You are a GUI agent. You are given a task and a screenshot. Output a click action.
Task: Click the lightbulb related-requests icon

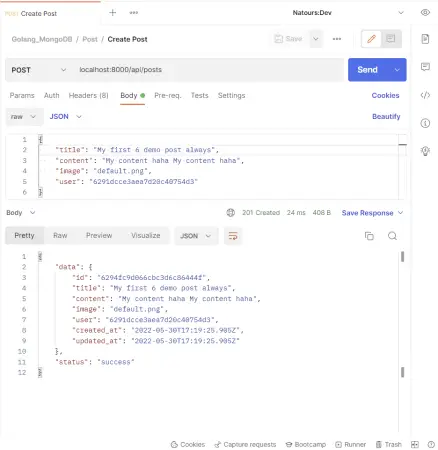pos(425,151)
